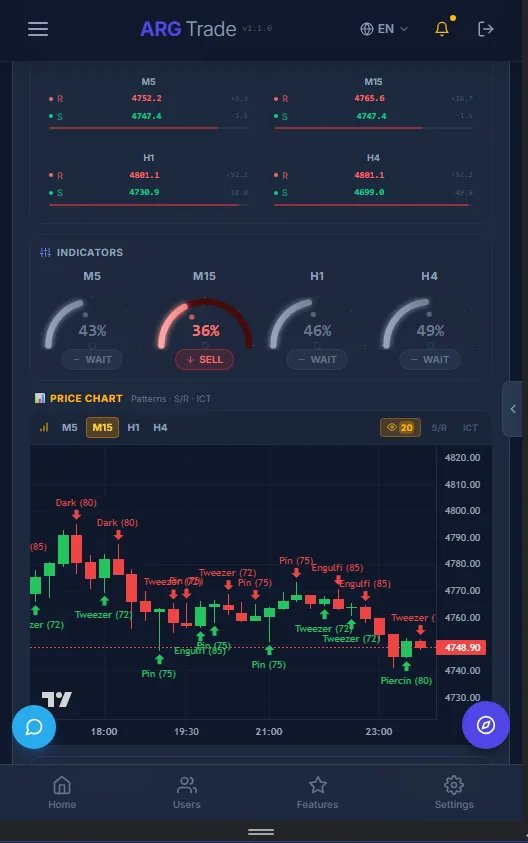This screenshot has height=843, width=528.
Task: Click the TradingView logo
Action: [x=56, y=699]
